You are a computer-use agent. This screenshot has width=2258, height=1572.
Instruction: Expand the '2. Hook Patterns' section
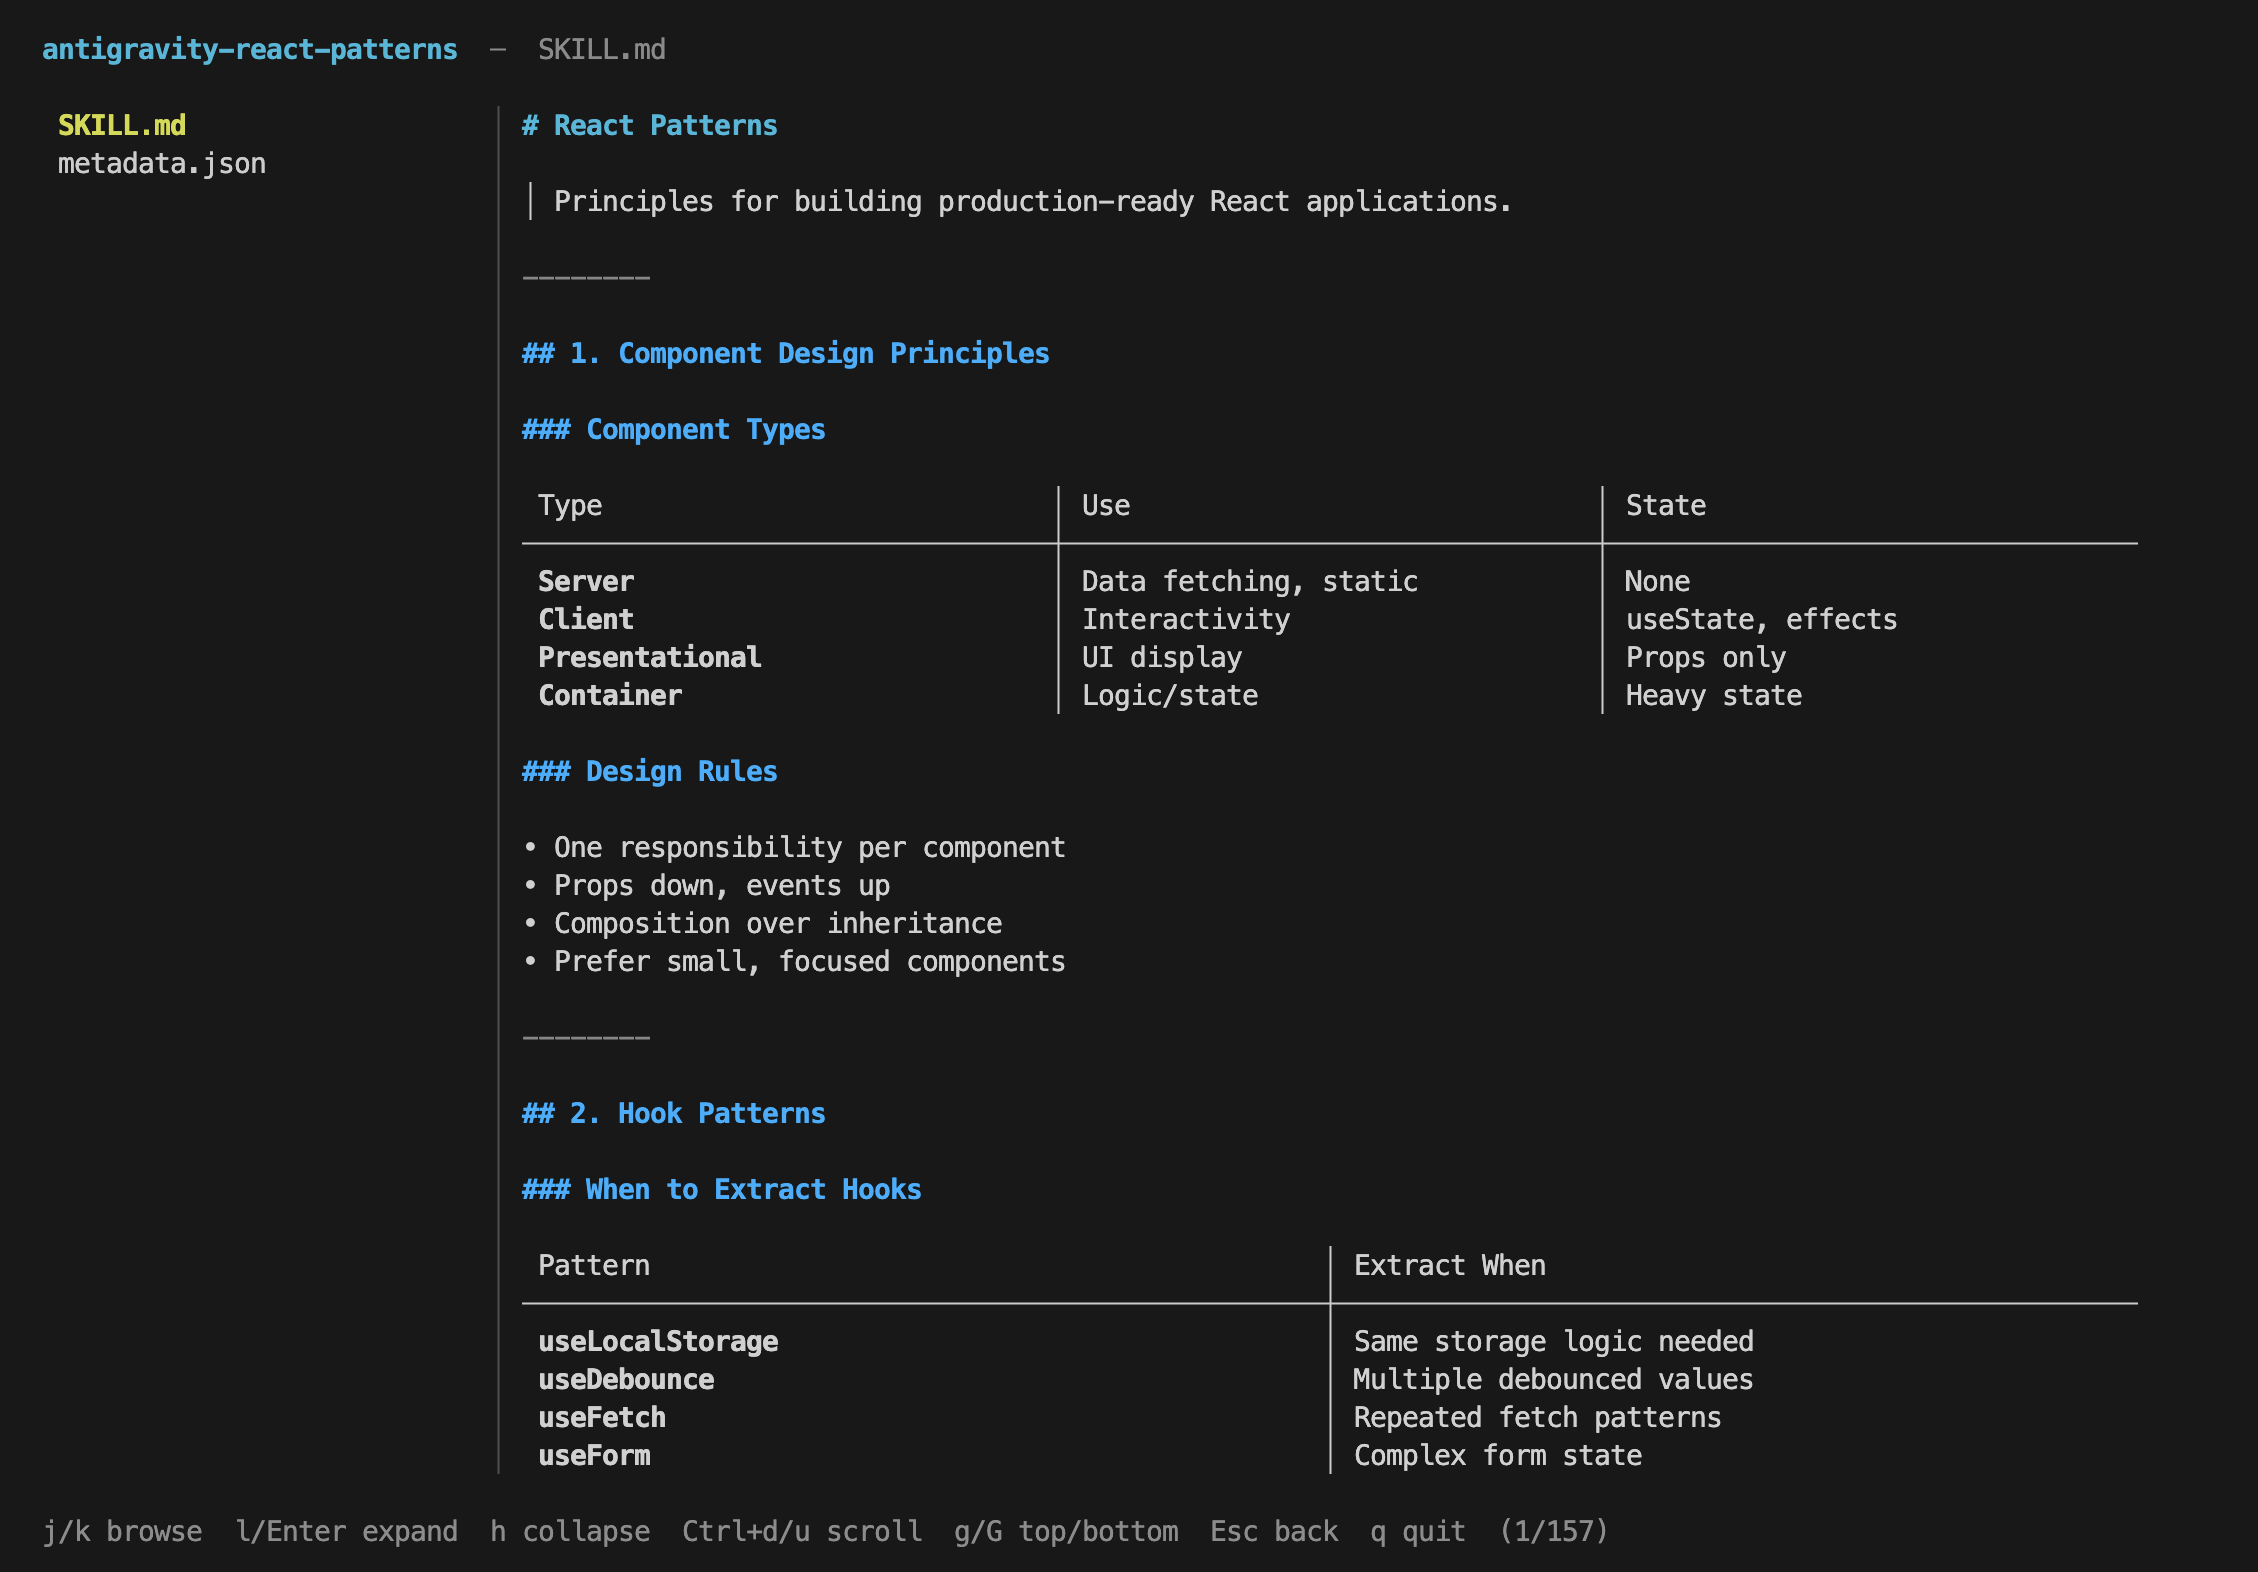[x=674, y=1112]
